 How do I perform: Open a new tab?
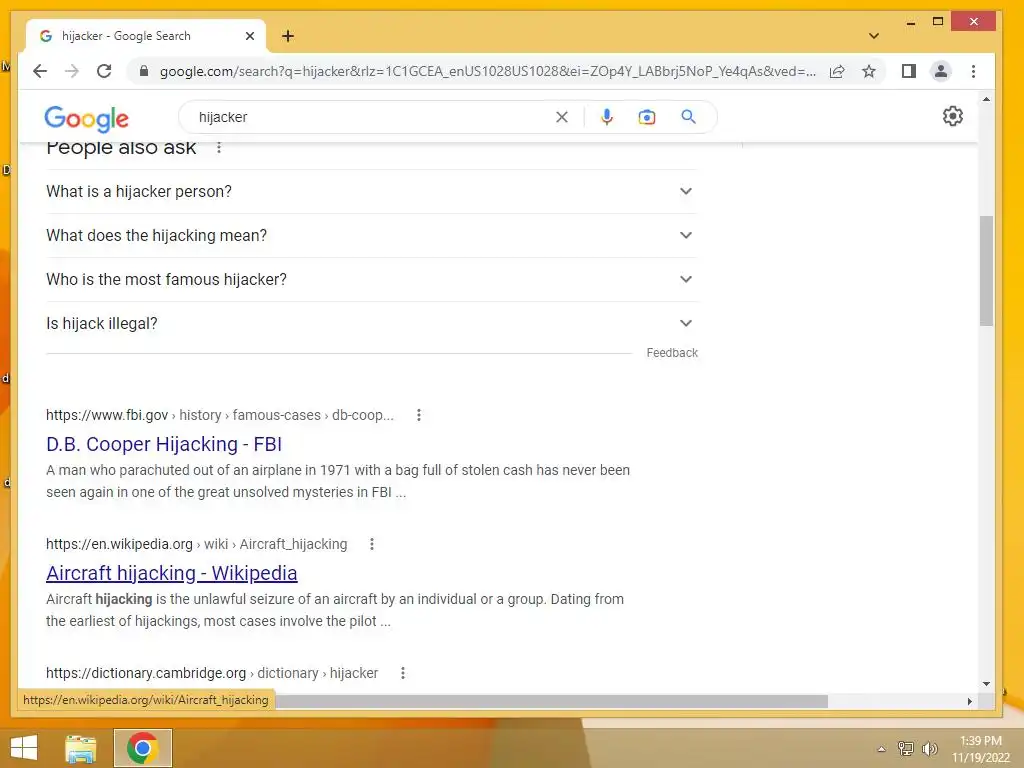[288, 36]
